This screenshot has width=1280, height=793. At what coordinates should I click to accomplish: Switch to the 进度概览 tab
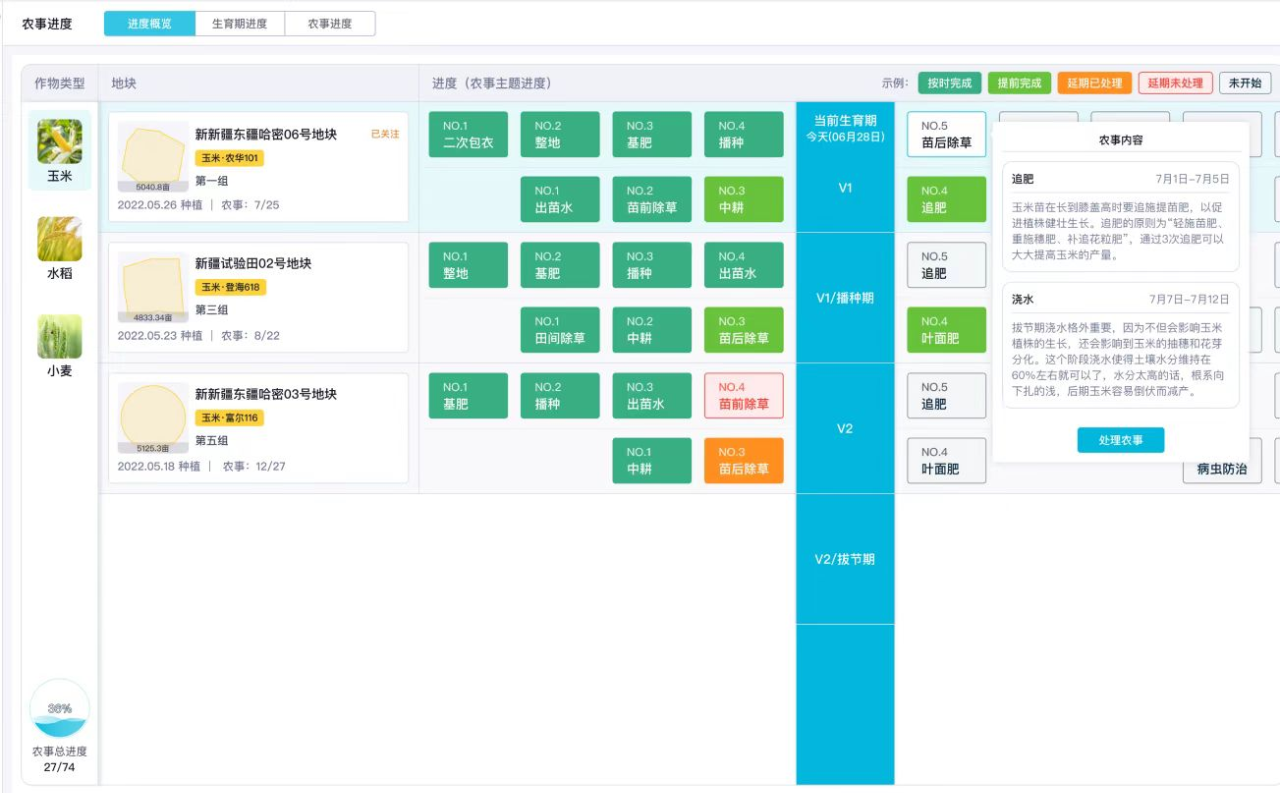coord(150,24)
